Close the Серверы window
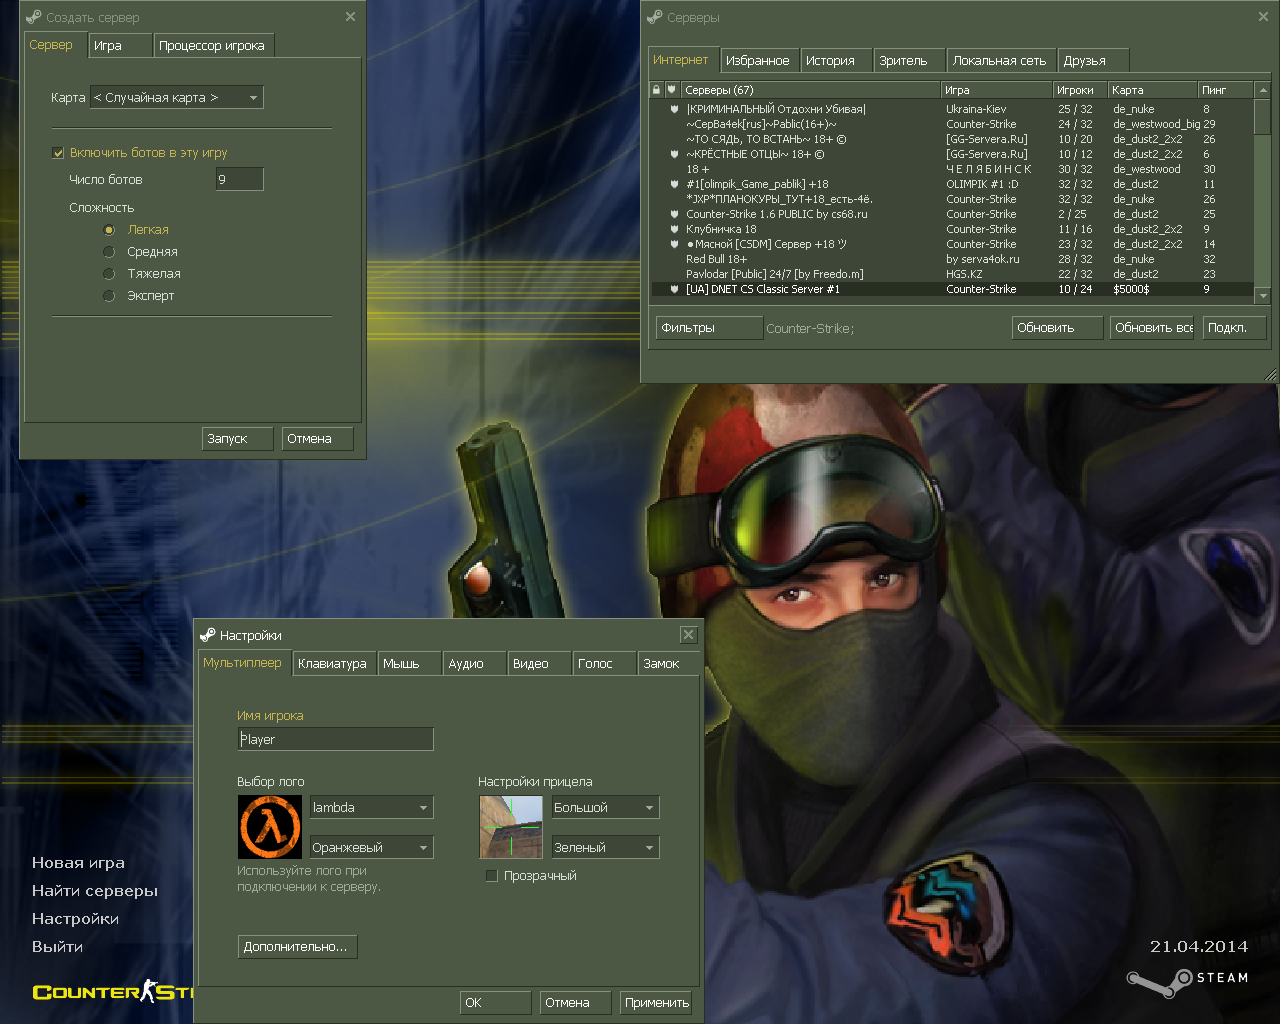This screenshot has width=1280, height=1024. pyautogui.click(x=1263, y=17)
